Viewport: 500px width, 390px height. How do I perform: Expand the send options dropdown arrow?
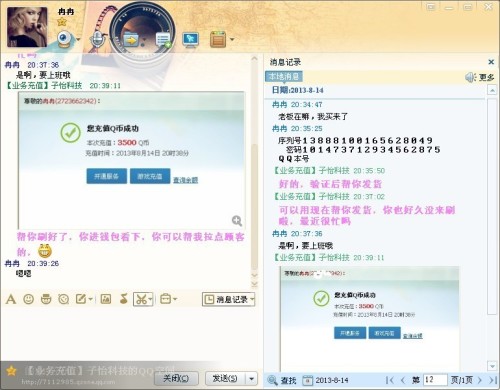[252, 379]
